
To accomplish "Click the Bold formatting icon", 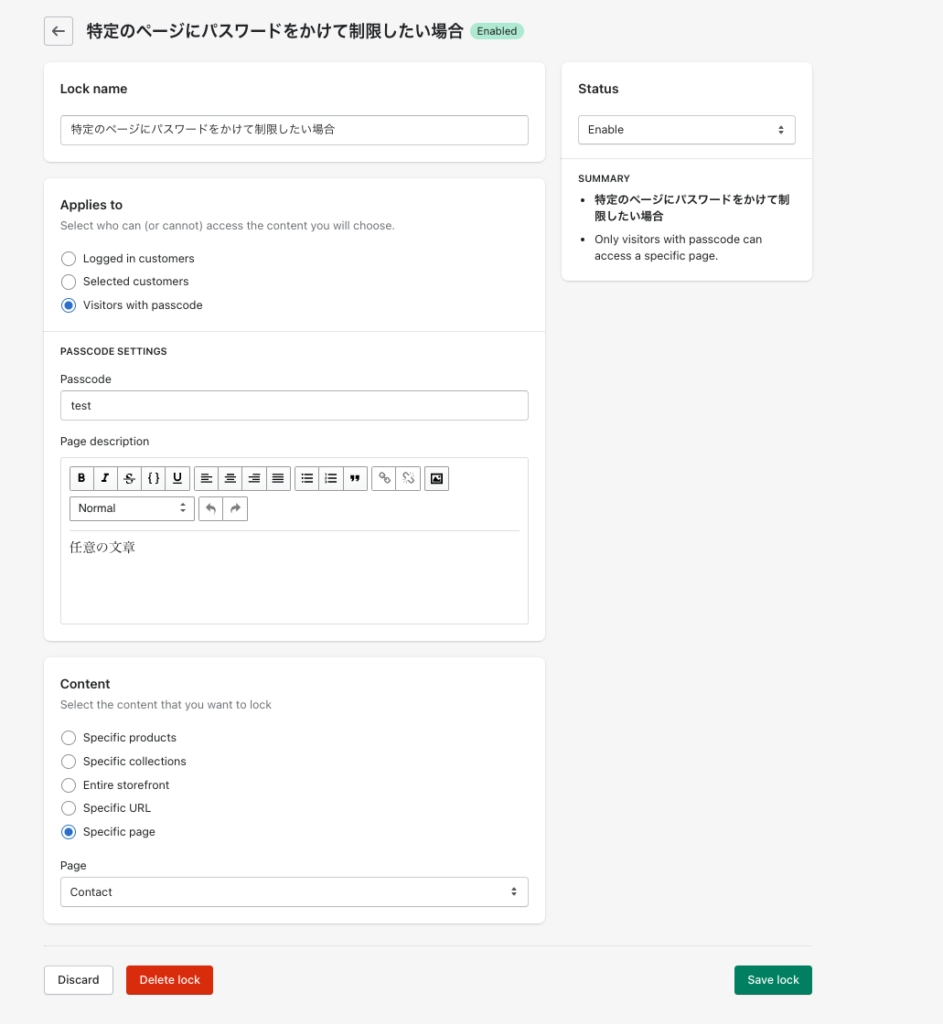I will 82,478.
